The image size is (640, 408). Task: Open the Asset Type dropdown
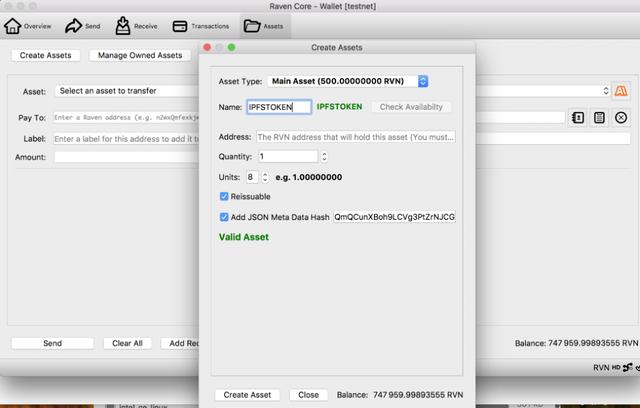[348, 81]
